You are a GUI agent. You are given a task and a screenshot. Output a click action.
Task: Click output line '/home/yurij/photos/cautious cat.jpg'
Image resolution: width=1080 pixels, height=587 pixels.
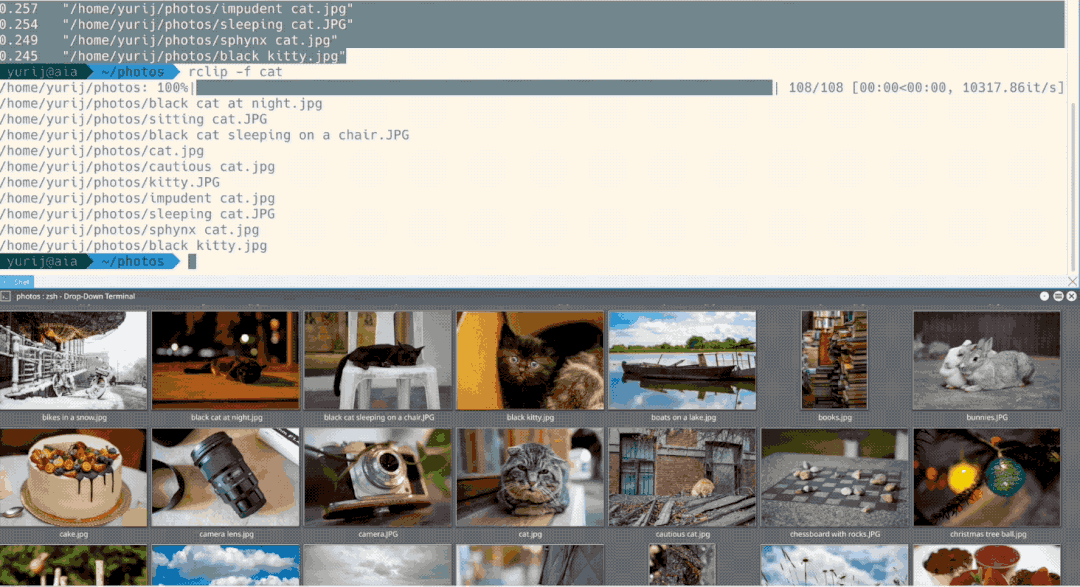(138, 167)
